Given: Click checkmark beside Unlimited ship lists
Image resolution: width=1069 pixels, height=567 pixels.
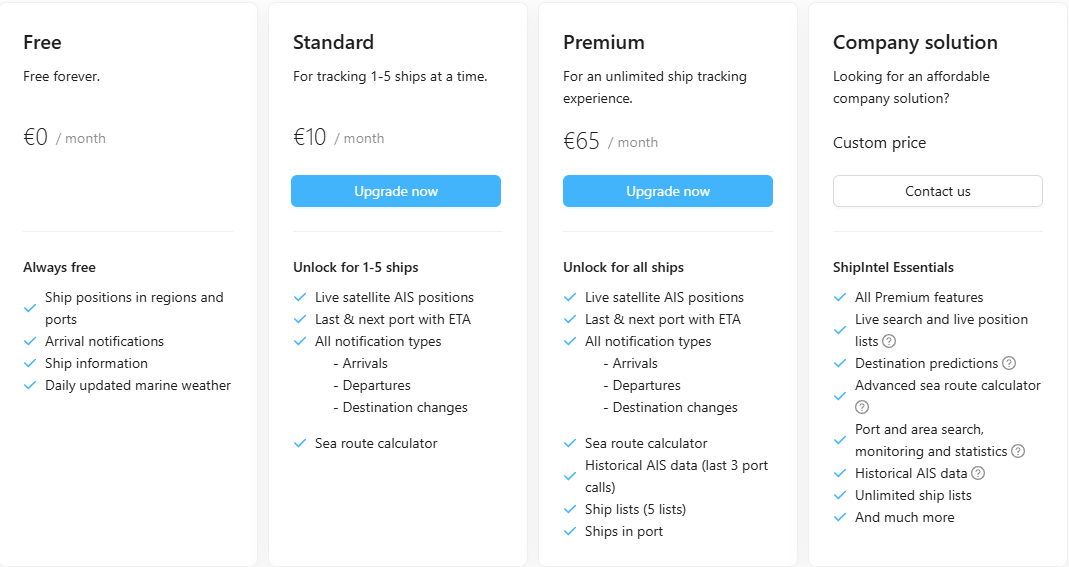Looking at the screenshot, I should tap(840, 496).
